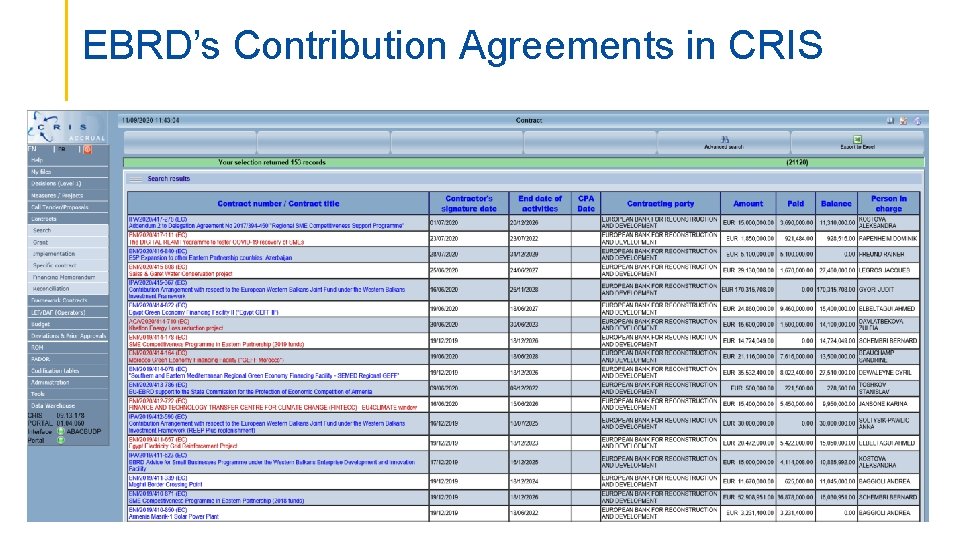960x540 pixels.
Task: Click the last icon in Contract title bar
Action: point(917,121)
